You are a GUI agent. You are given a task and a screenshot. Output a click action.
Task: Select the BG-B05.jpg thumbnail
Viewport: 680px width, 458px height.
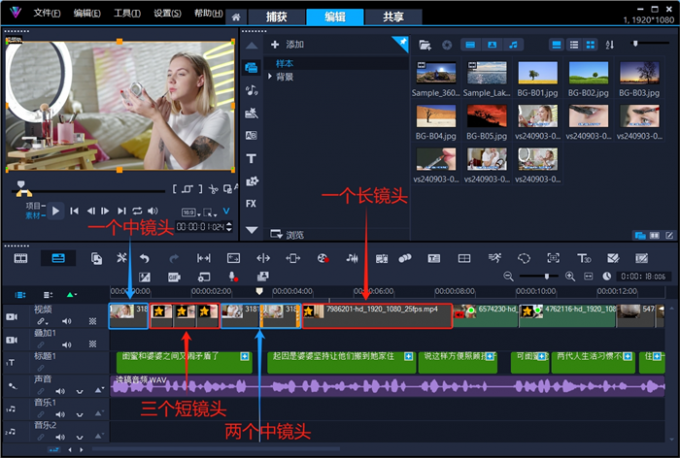point(487,116)
